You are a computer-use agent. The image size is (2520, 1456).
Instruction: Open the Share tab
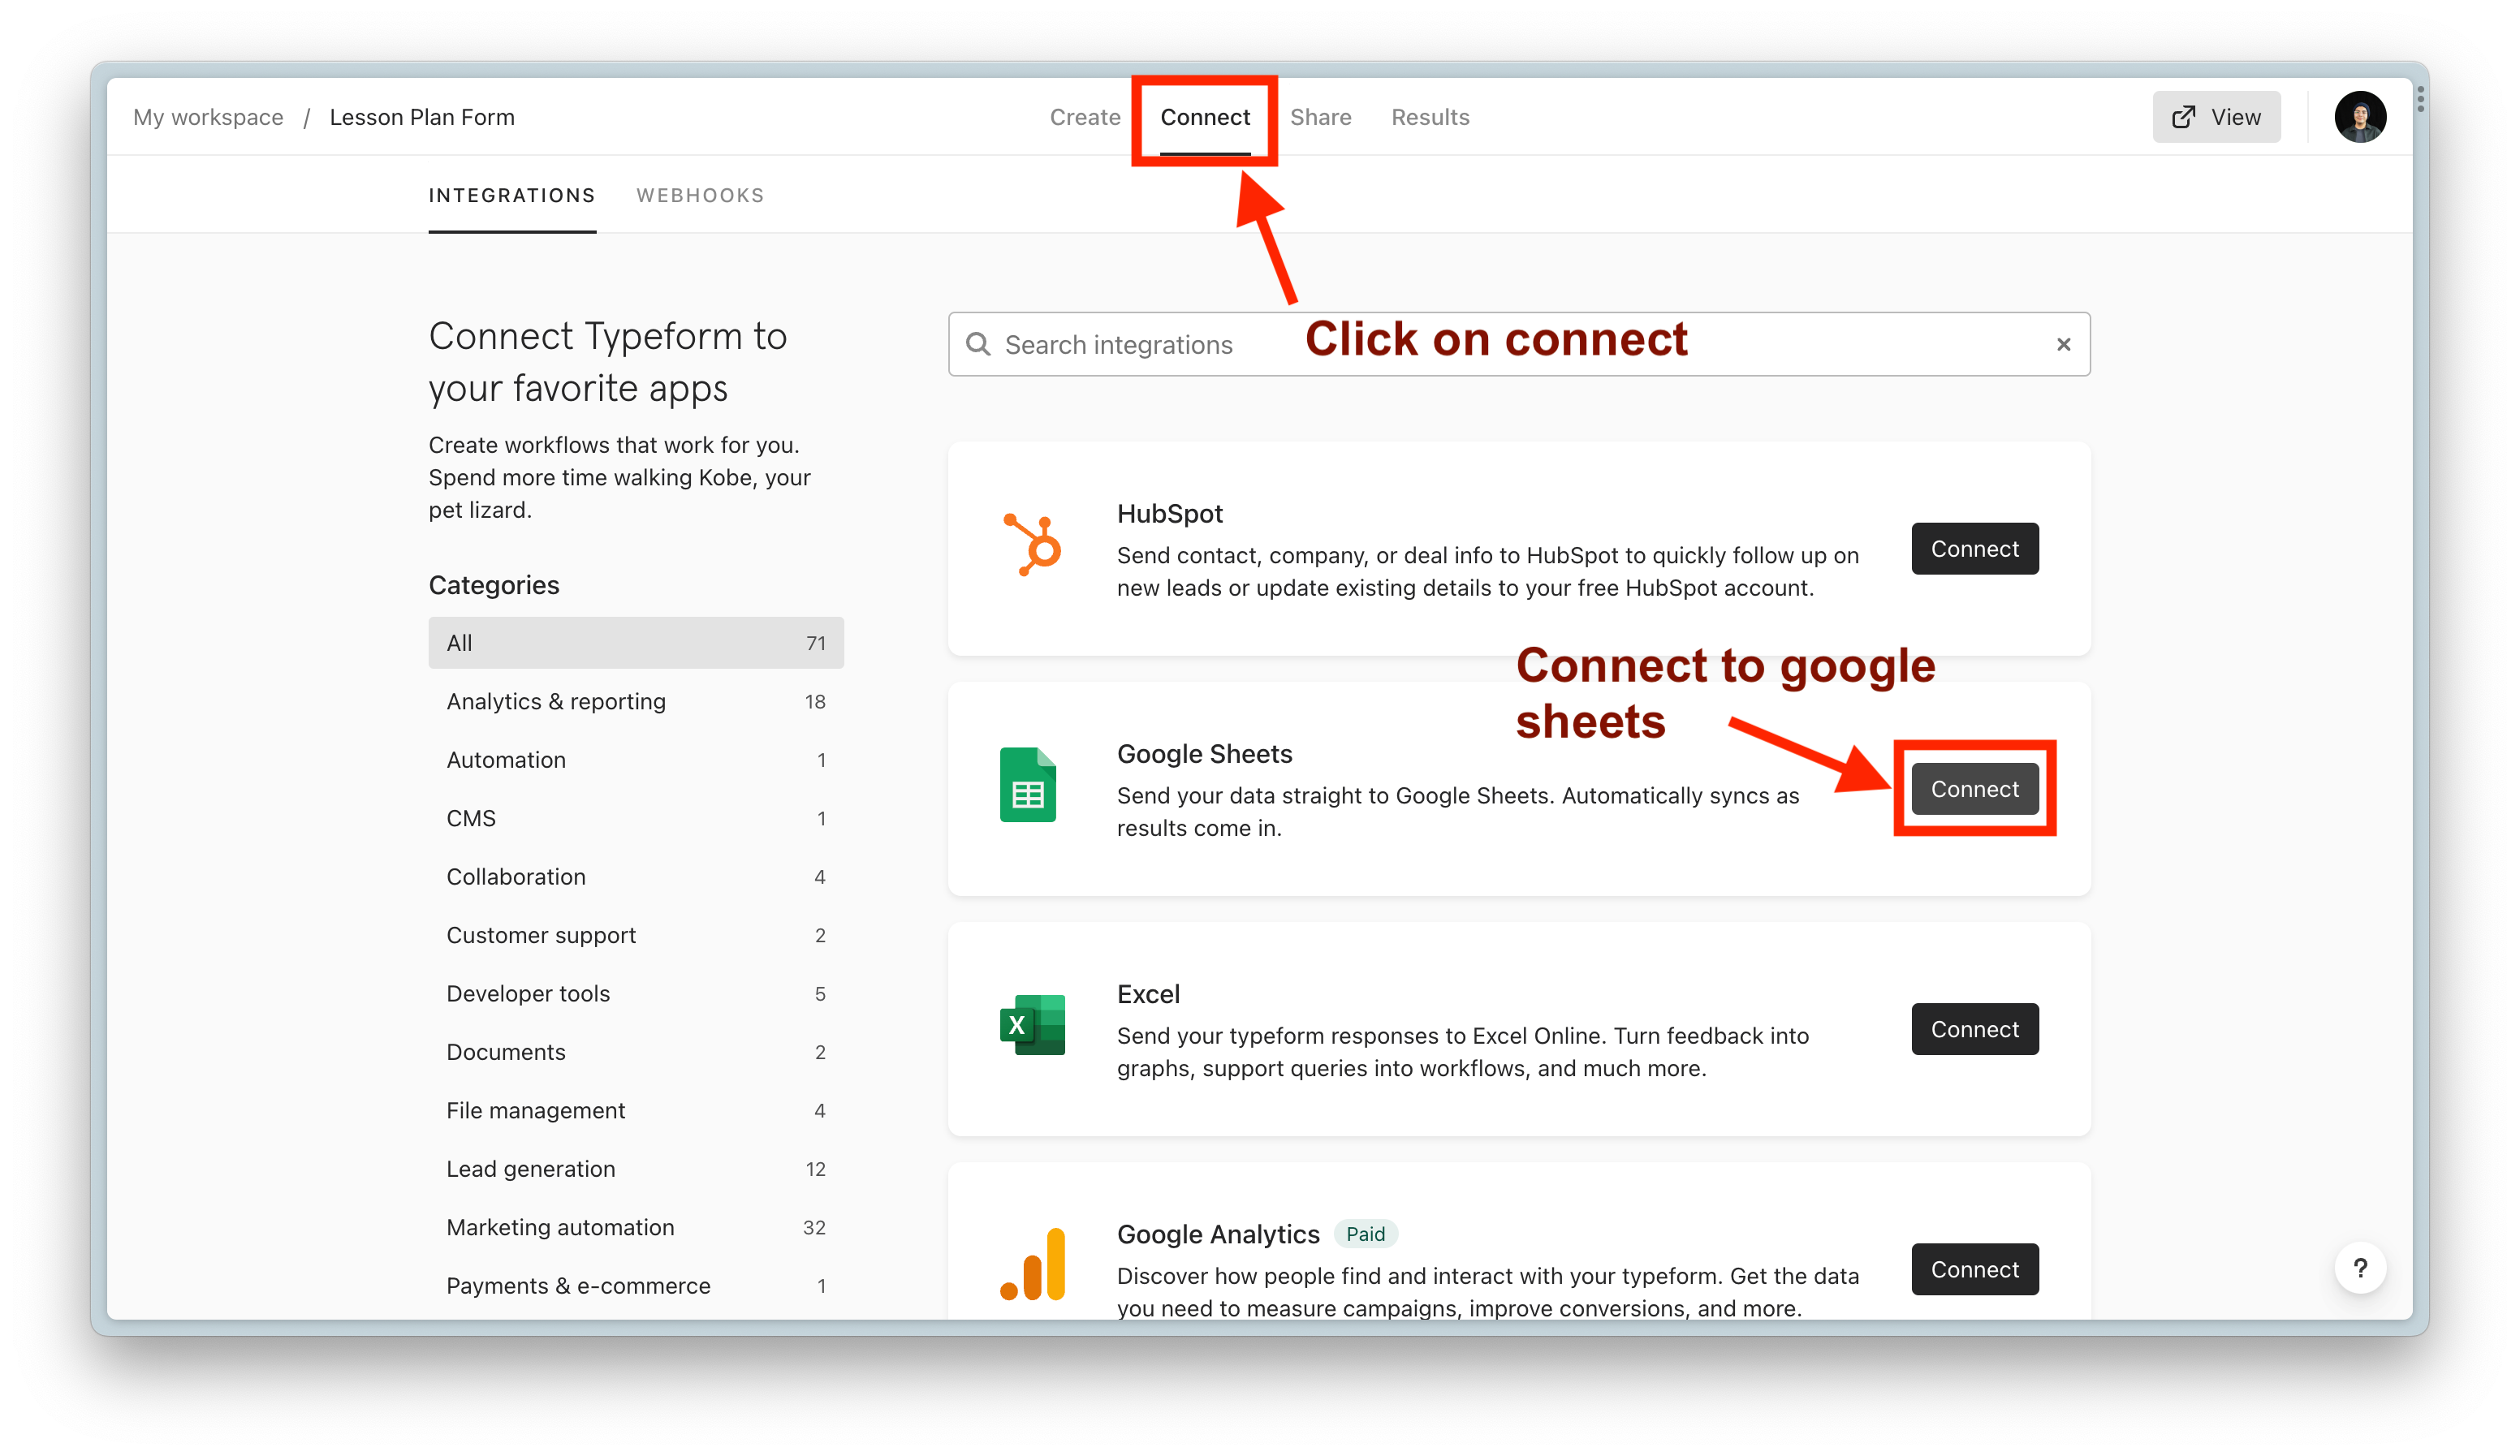pos(1321,116)
